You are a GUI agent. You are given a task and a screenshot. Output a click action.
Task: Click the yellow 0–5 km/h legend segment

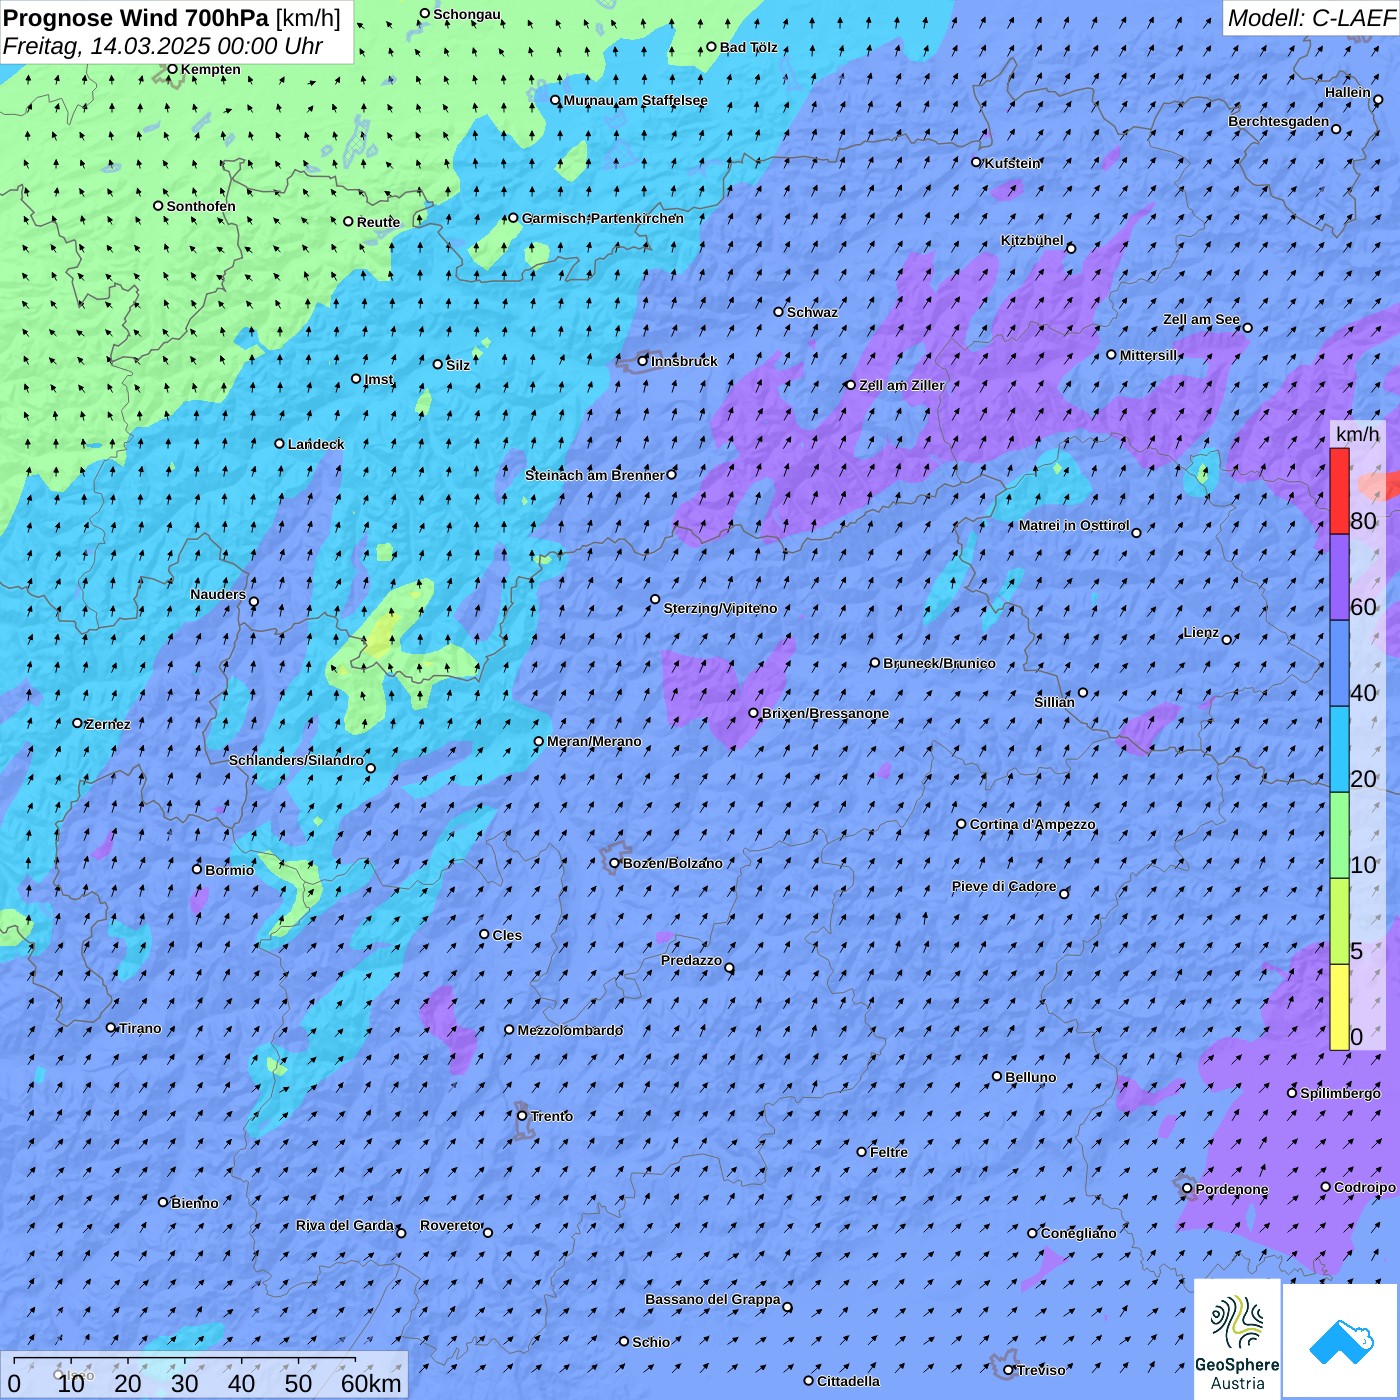pyautogui.click(x=1339, y=1007)
